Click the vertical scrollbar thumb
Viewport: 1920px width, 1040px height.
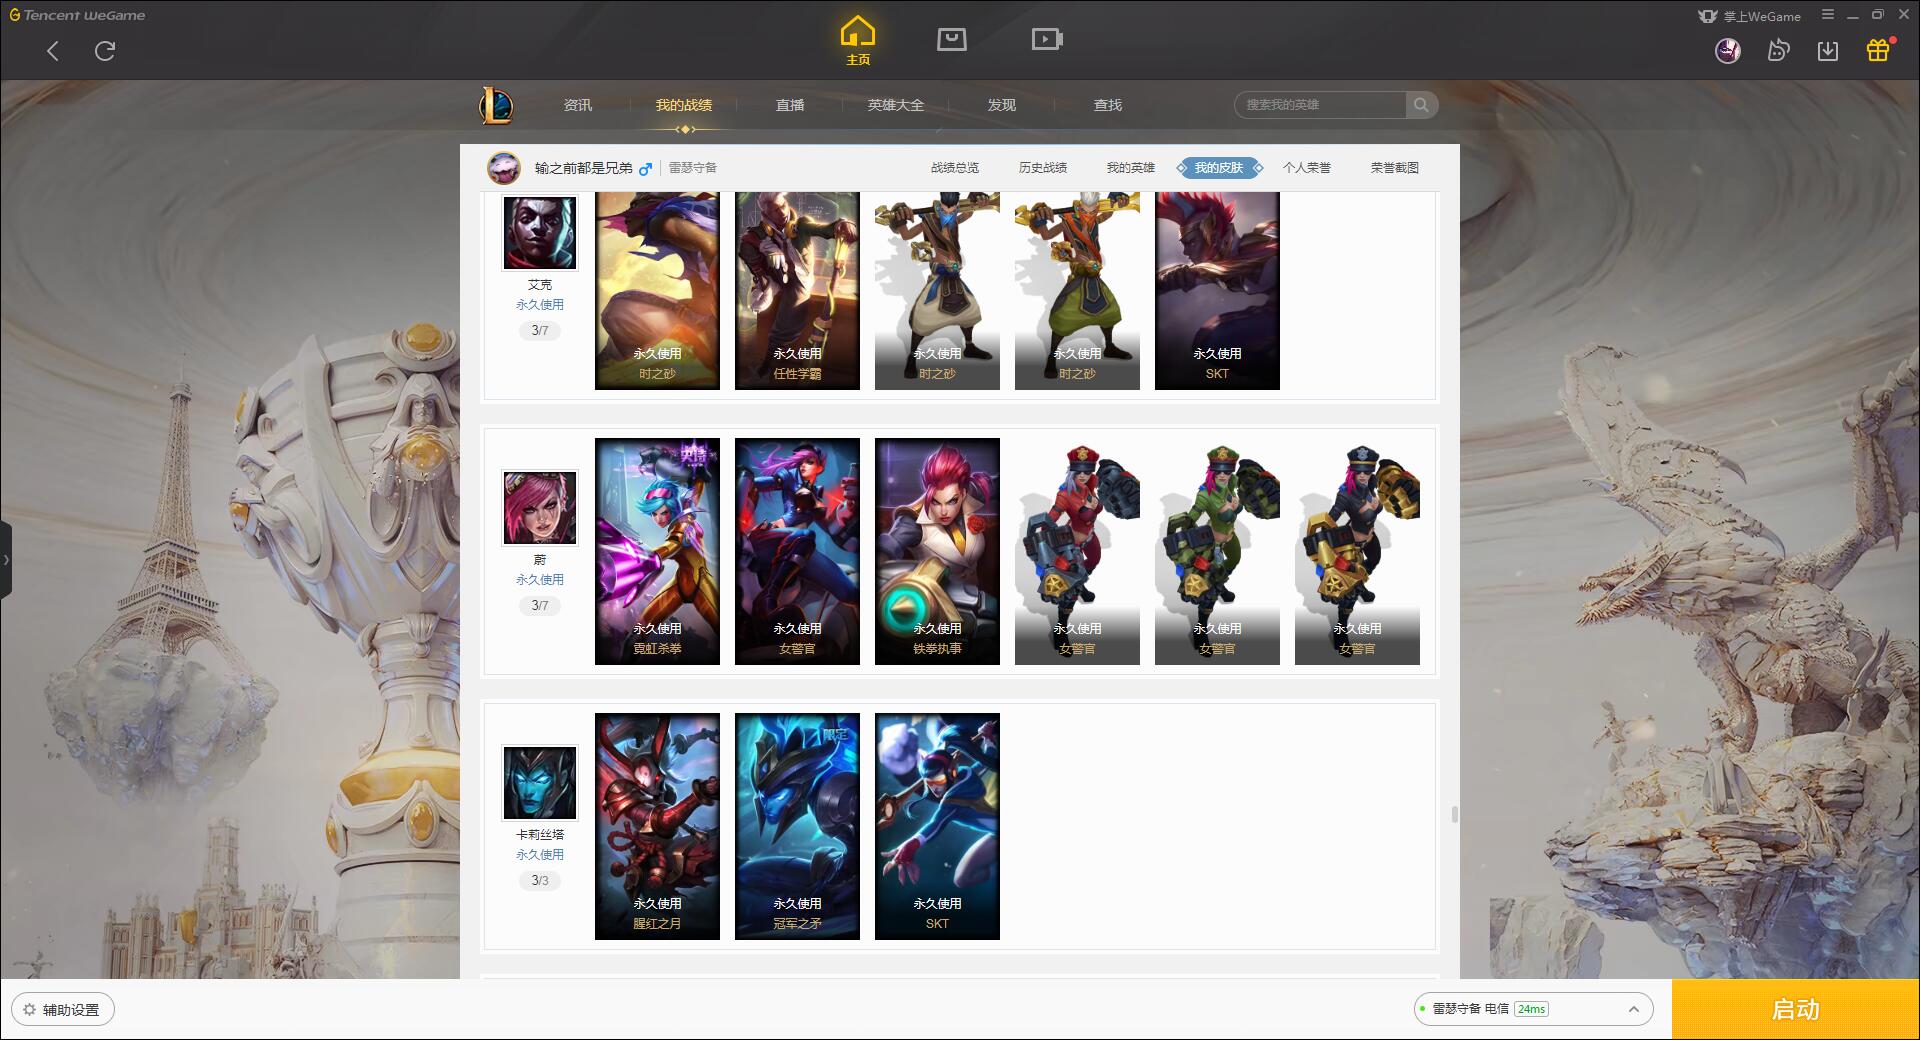point(1454,814)
